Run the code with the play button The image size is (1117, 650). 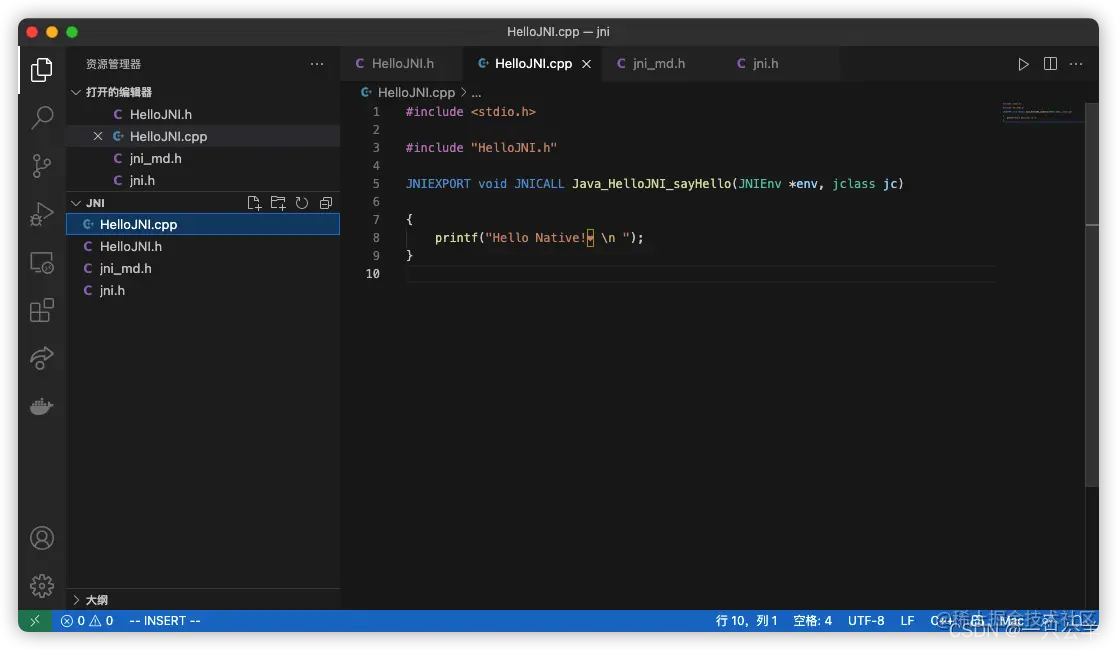click(1023, 64)
